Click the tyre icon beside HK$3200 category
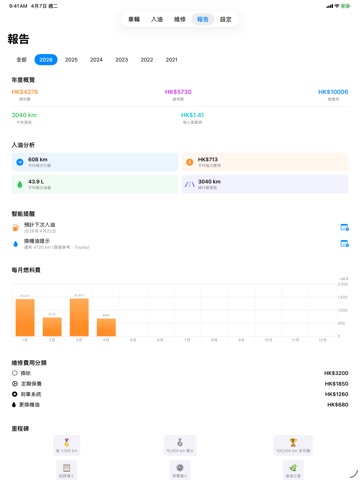 [x=15, y=373]
